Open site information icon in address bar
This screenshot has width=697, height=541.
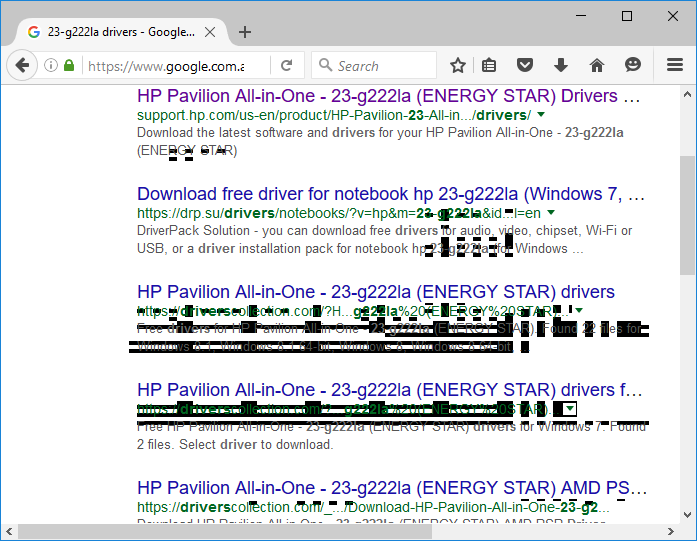pyautogui.click(x=51, y=66)
